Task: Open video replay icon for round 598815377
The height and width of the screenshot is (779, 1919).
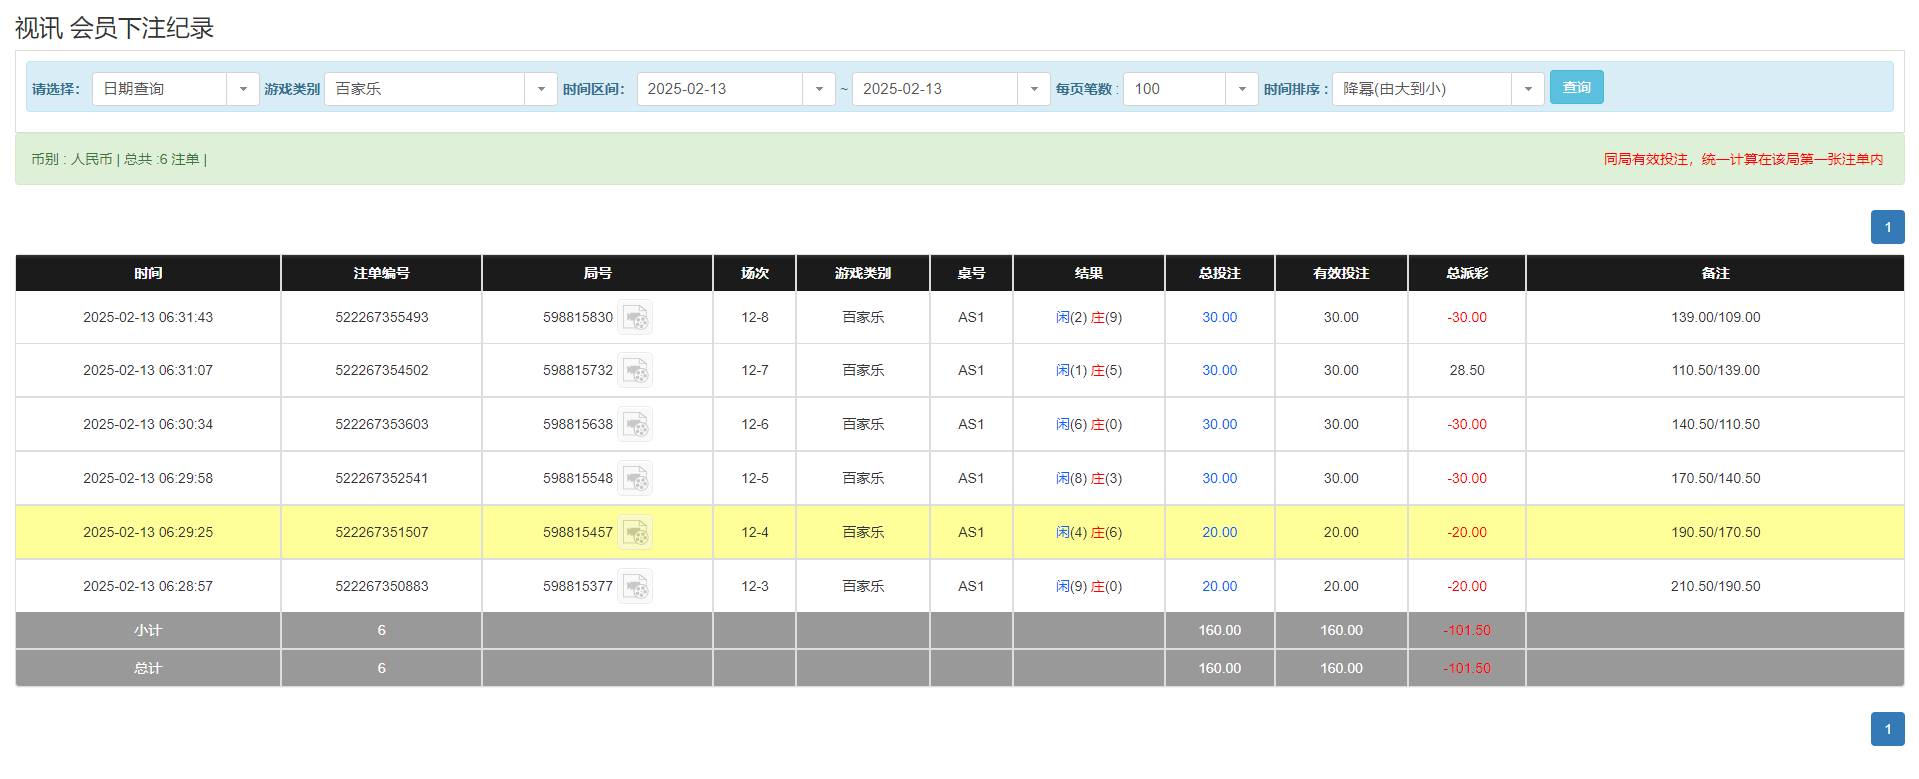Action: [635, 587]
